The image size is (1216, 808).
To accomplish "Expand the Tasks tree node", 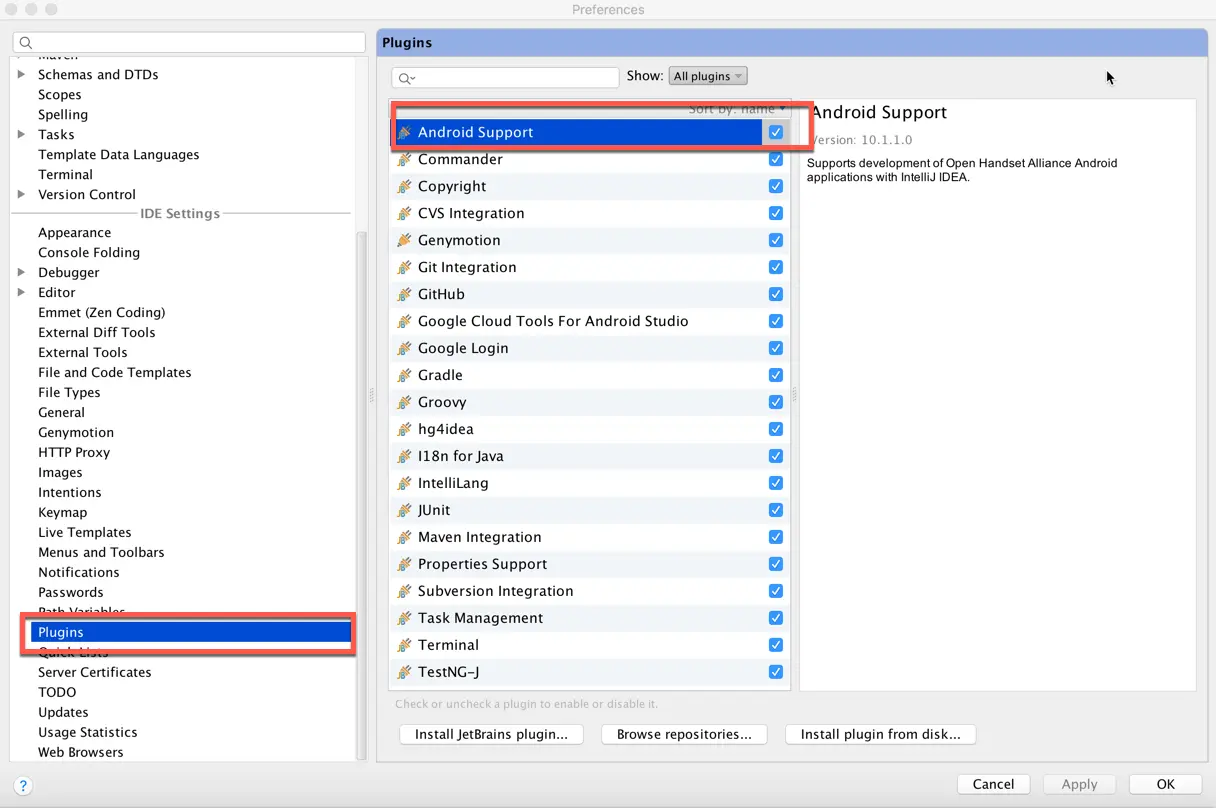I will [x=21, y=134].
